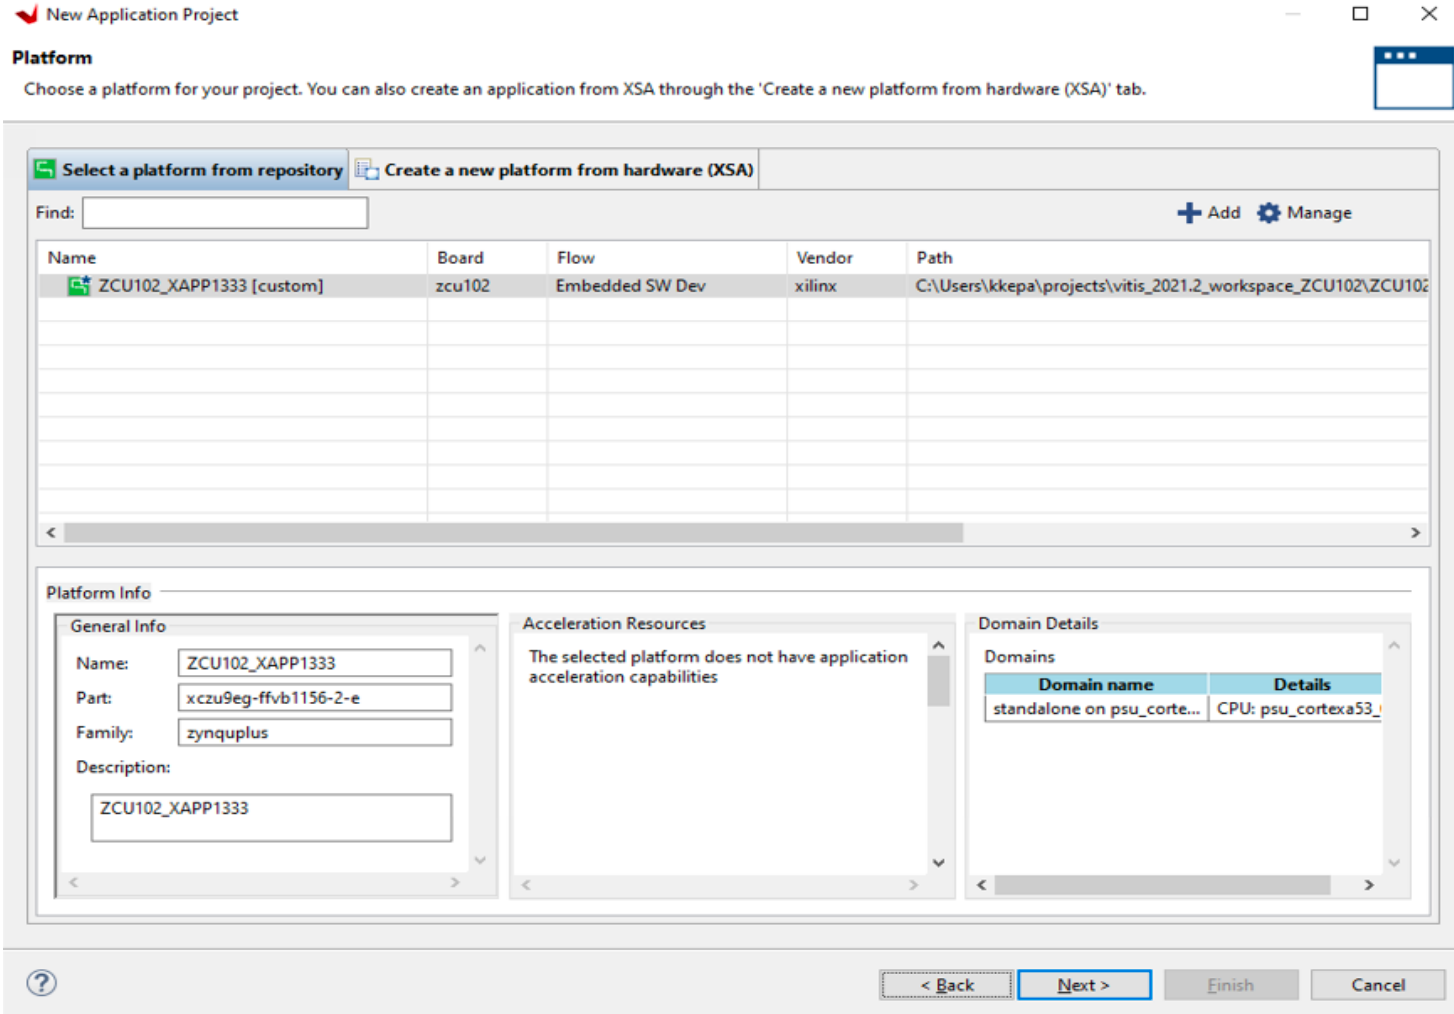Click the Part field xczu9eg-ffvb1156-2-e

coord(314,698)
